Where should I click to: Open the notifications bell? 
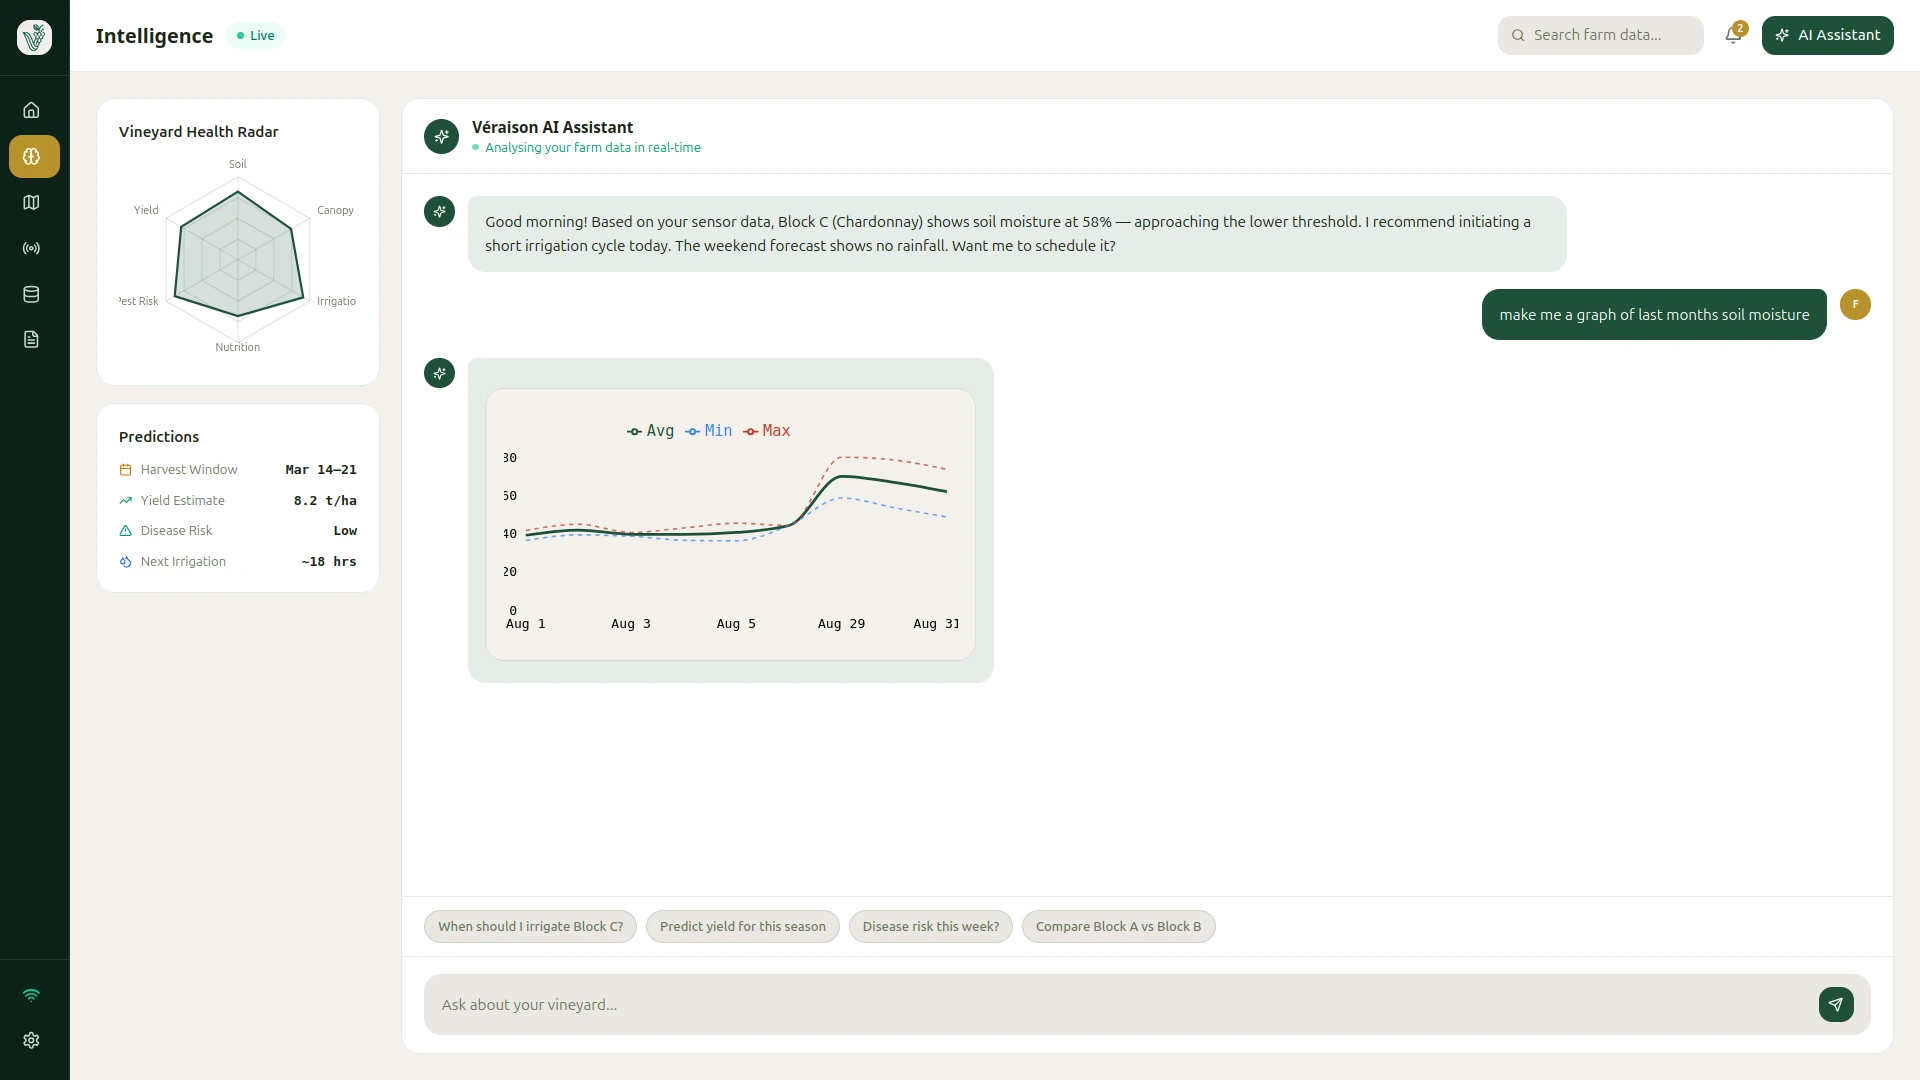click(x=1733, y=36)
